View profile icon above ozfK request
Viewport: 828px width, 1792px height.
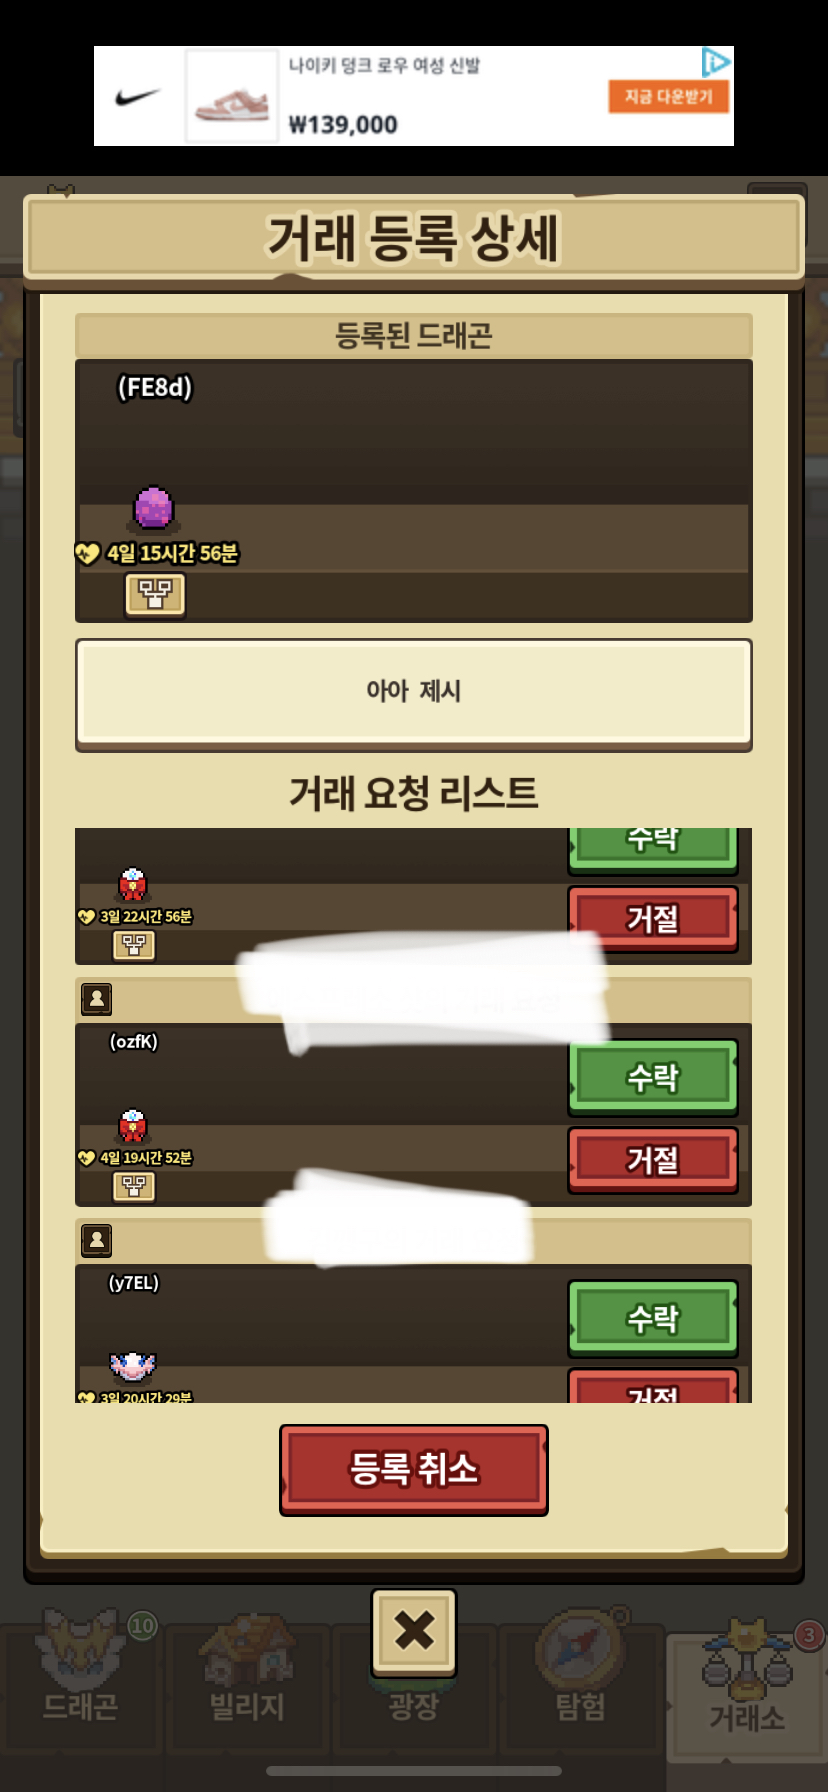point(96,998)
